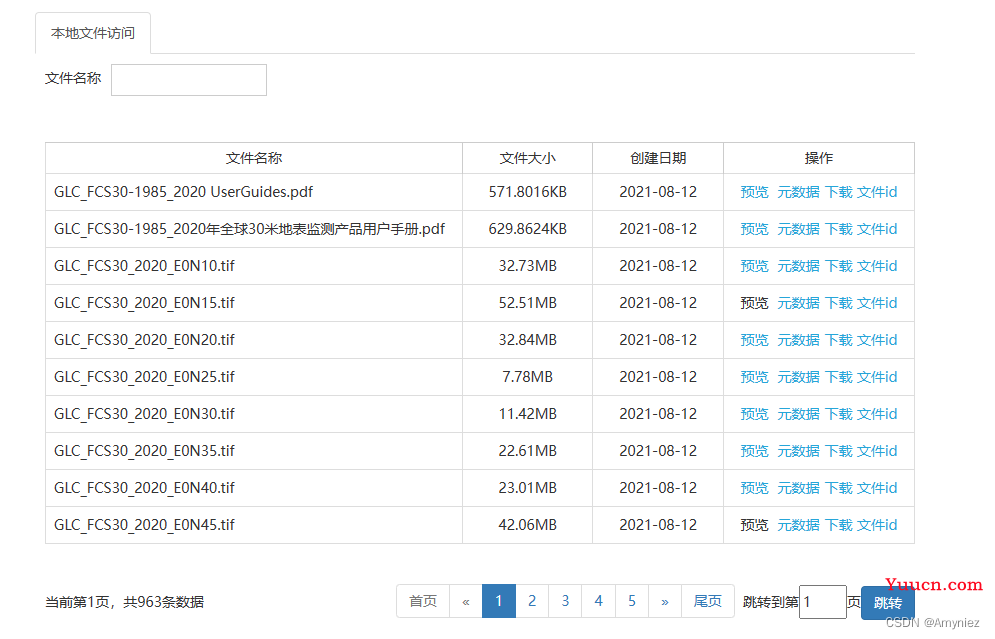Preview GLC_FCS30-1985_2020 UserGuides.pdf via 预览
This screenshot has height=639, width=995.
(x=754, y=192)
